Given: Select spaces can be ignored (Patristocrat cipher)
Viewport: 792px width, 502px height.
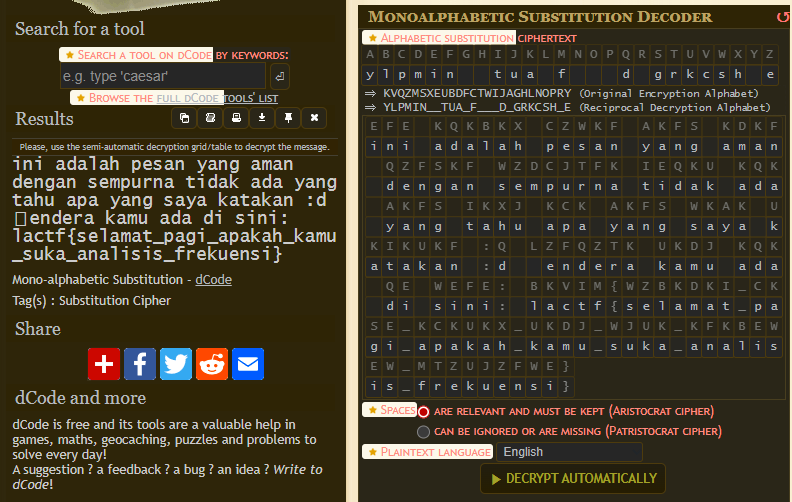Looking at the screenshot, I should tap(423, 432).
